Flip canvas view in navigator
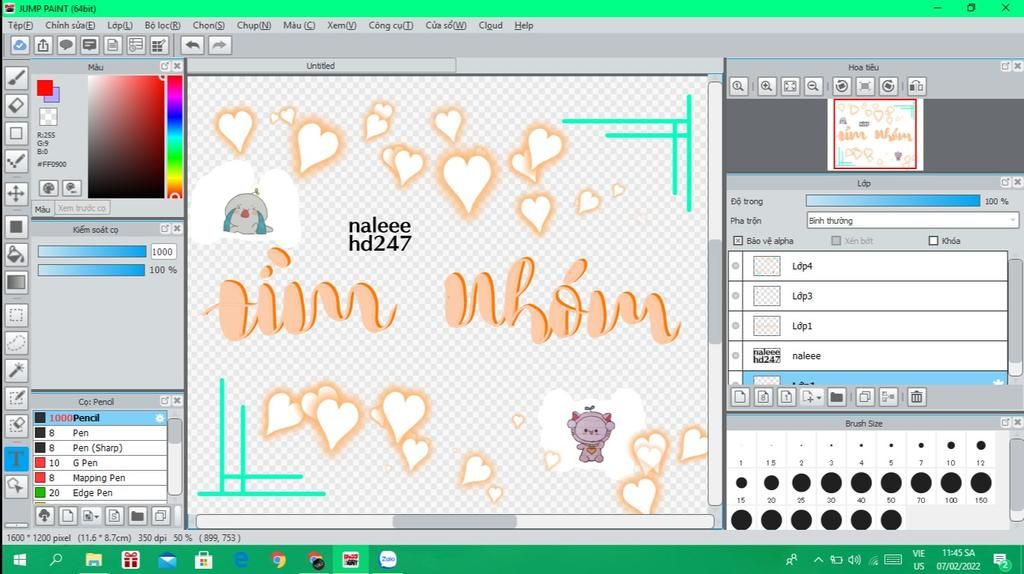Viewport: 1024px width, 574px height. coord(916,86)
